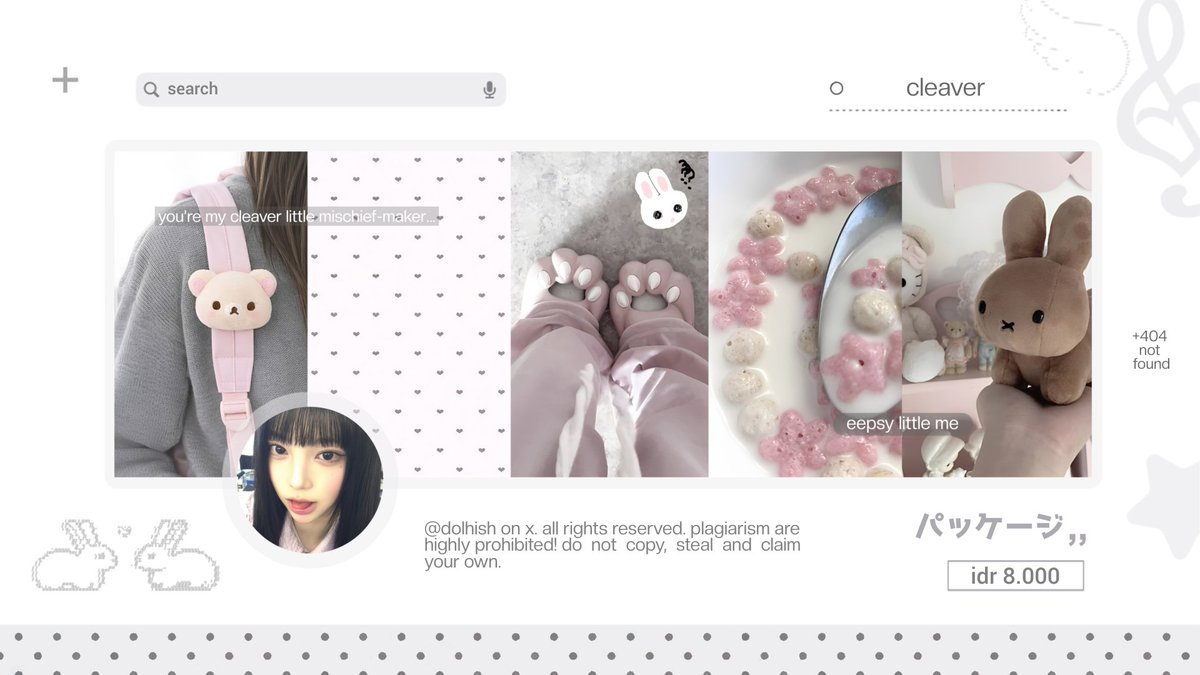Click the '@dolhish on x' copyright text
Screen dimensions: 1200x675
click(x=612, y=545)
